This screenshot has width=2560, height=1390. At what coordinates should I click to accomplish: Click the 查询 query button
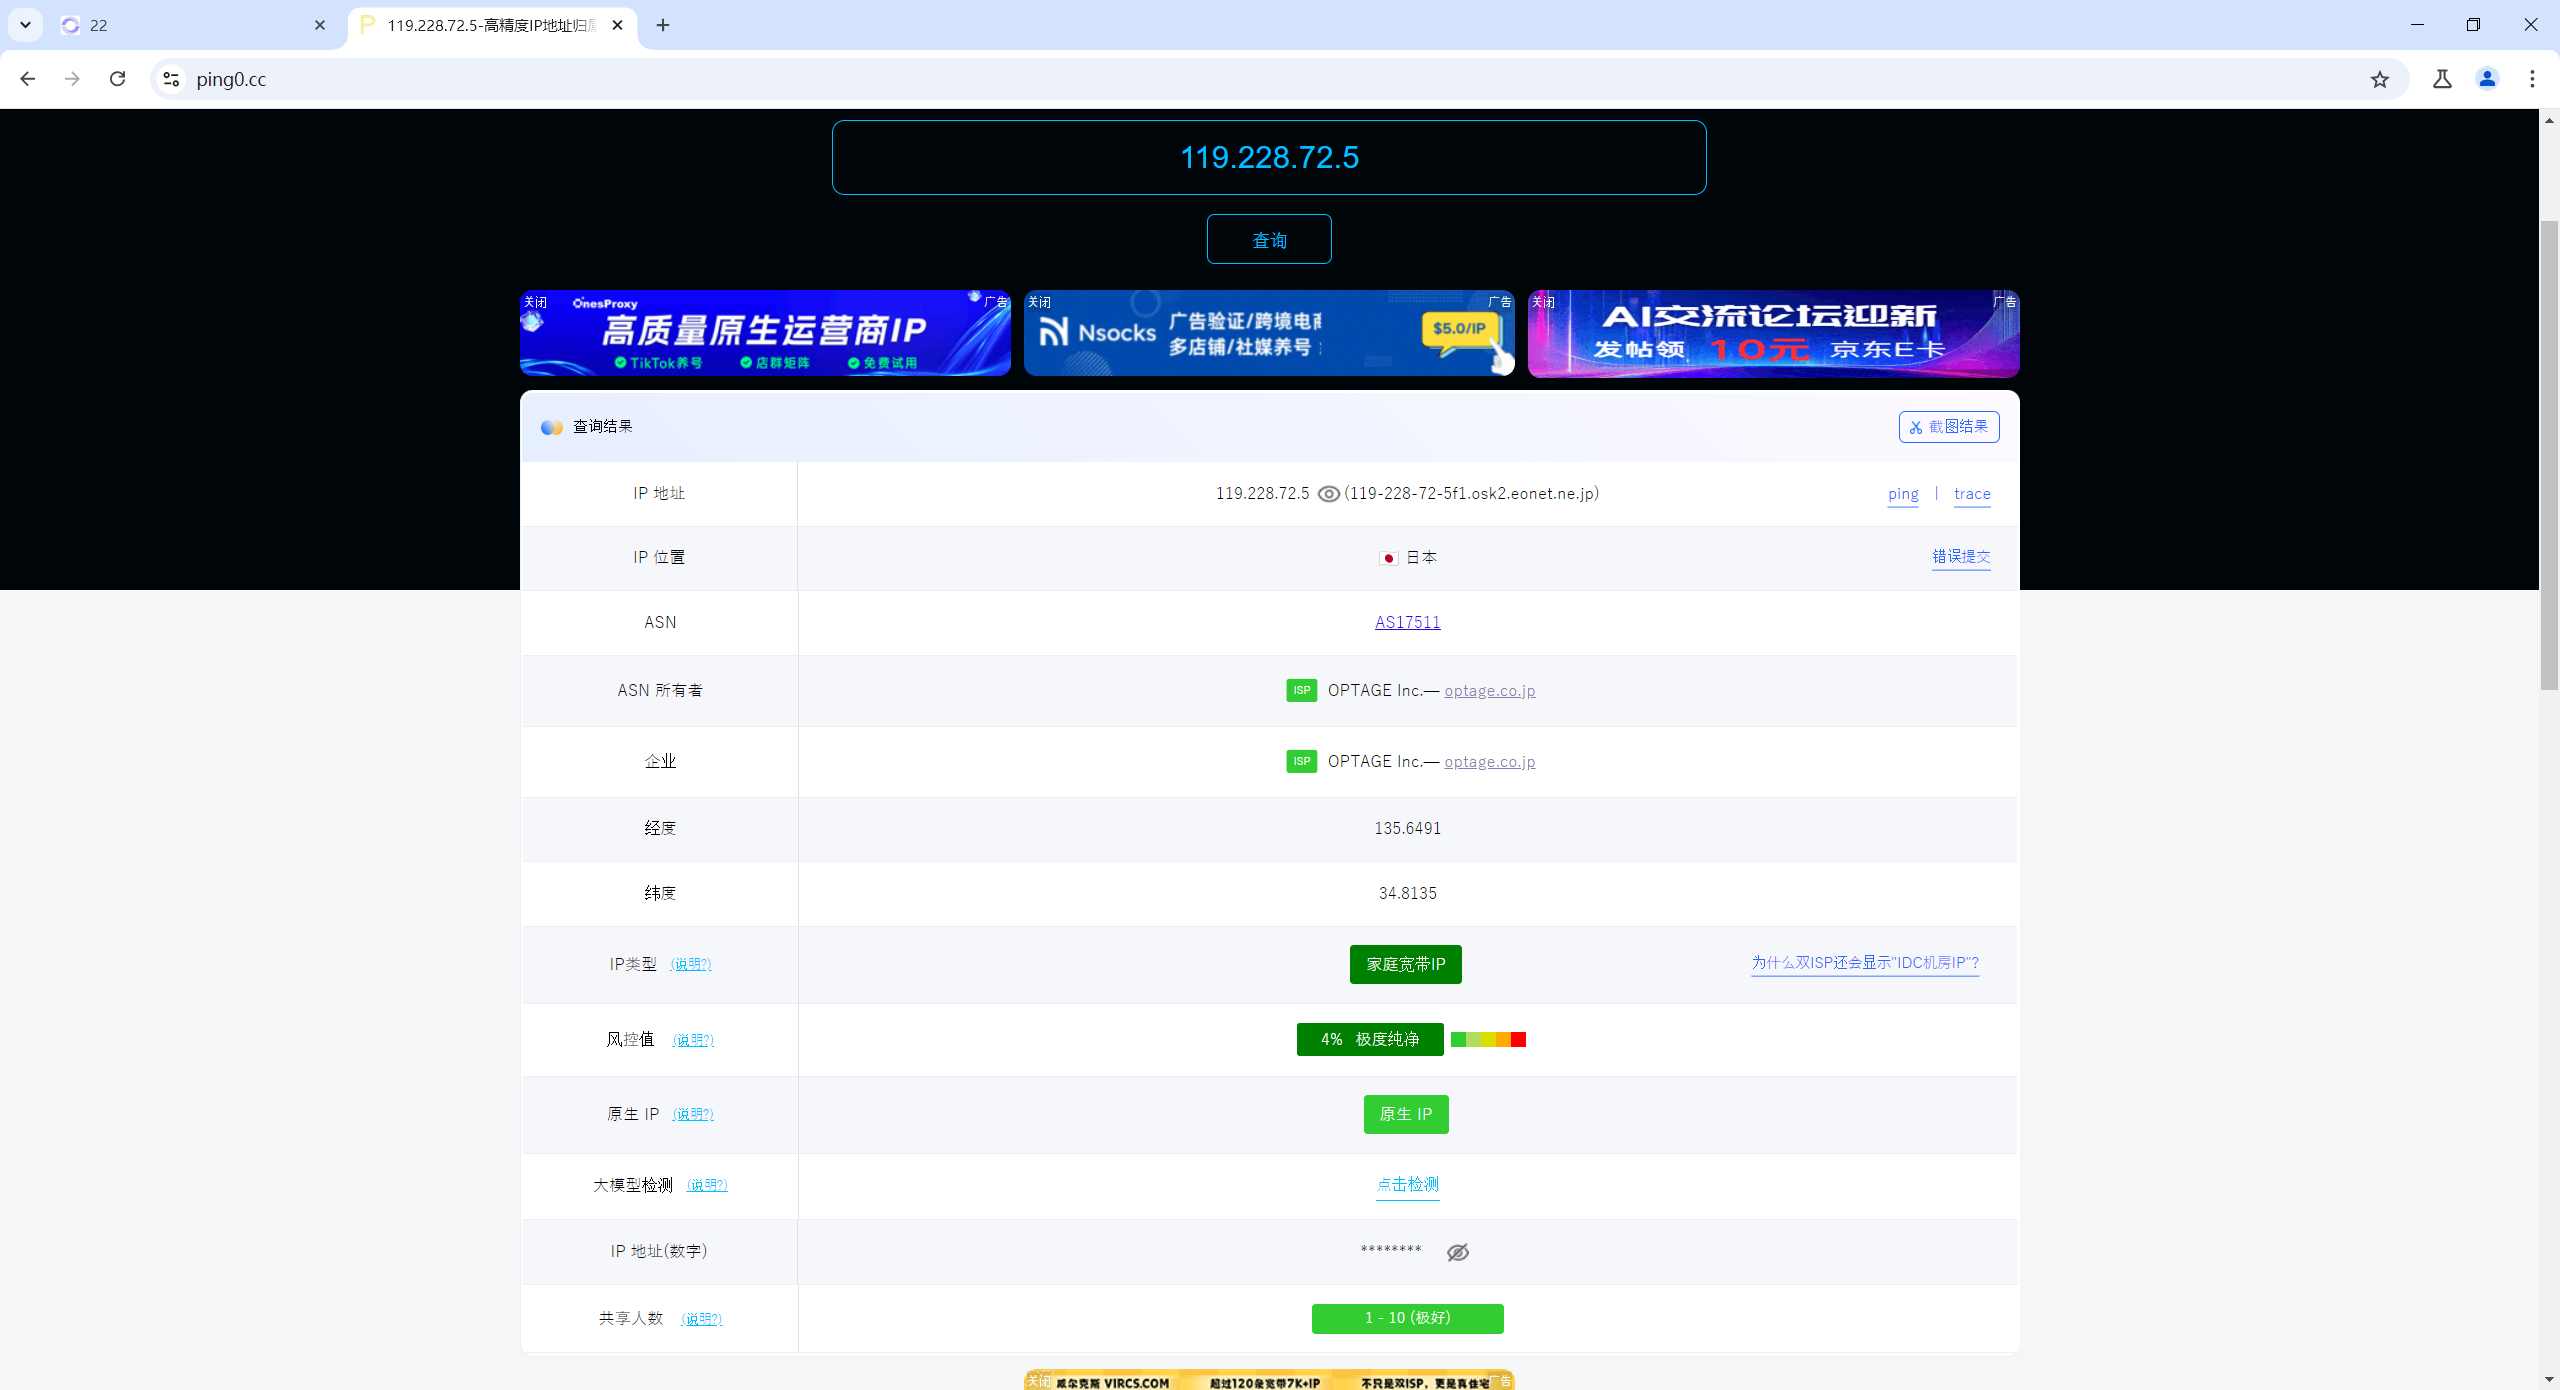[x=1268, y=240]
